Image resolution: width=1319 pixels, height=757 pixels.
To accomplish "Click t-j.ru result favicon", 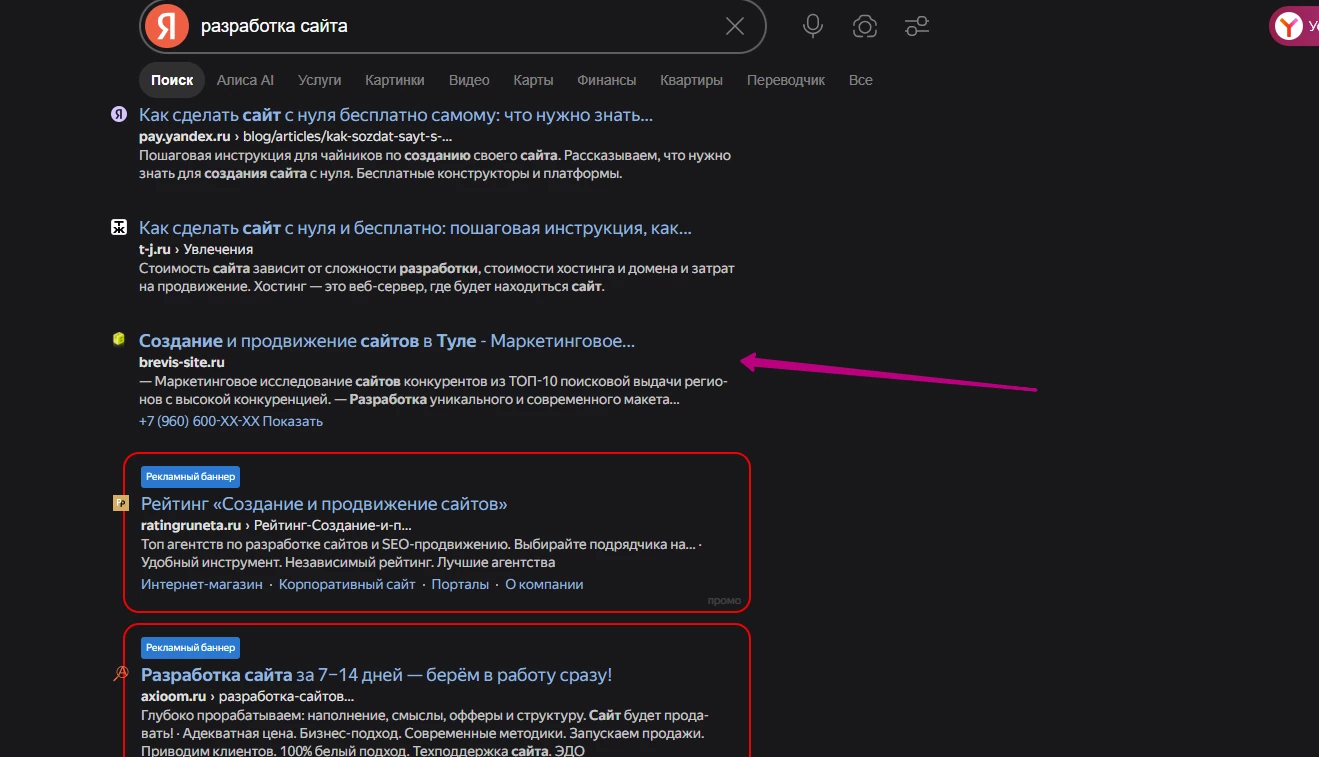I will [x=119, y=227].
